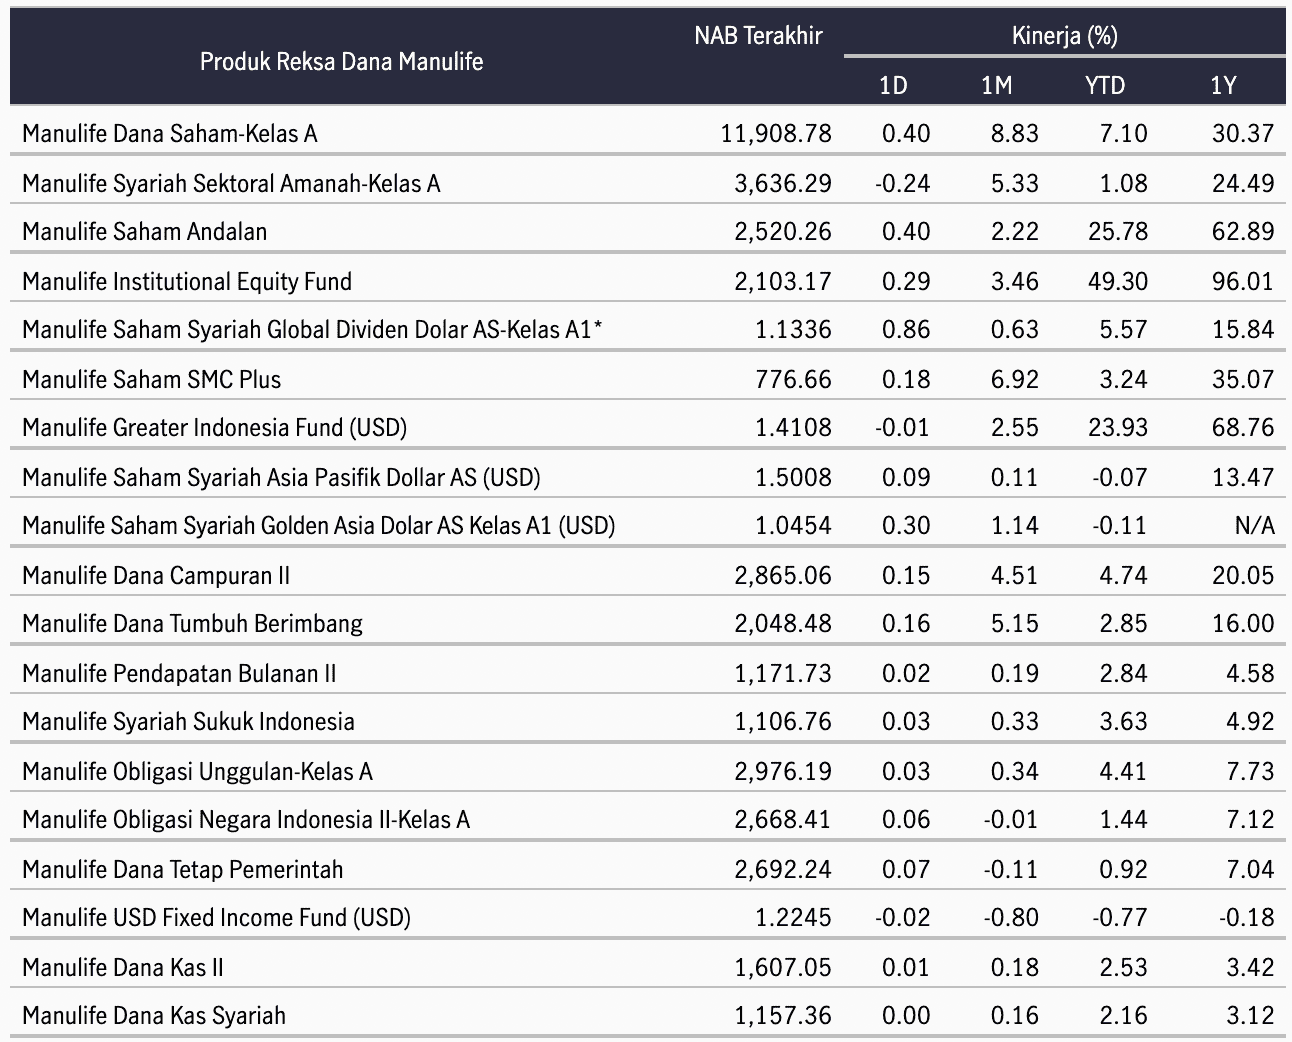Select Manulife Saham SMC Plus
The height and width of the screenshot is (1042, 1292).
pos(152,380)
